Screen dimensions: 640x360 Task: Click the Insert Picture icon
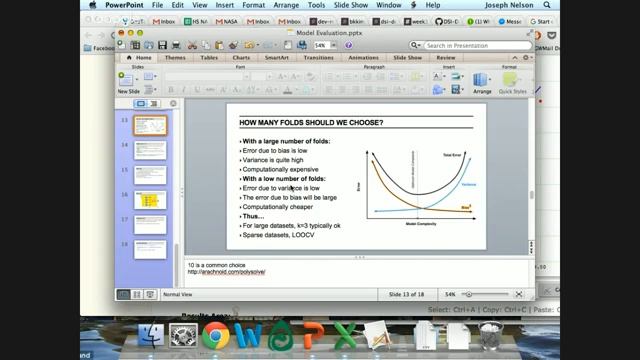[x=456, y=76]
